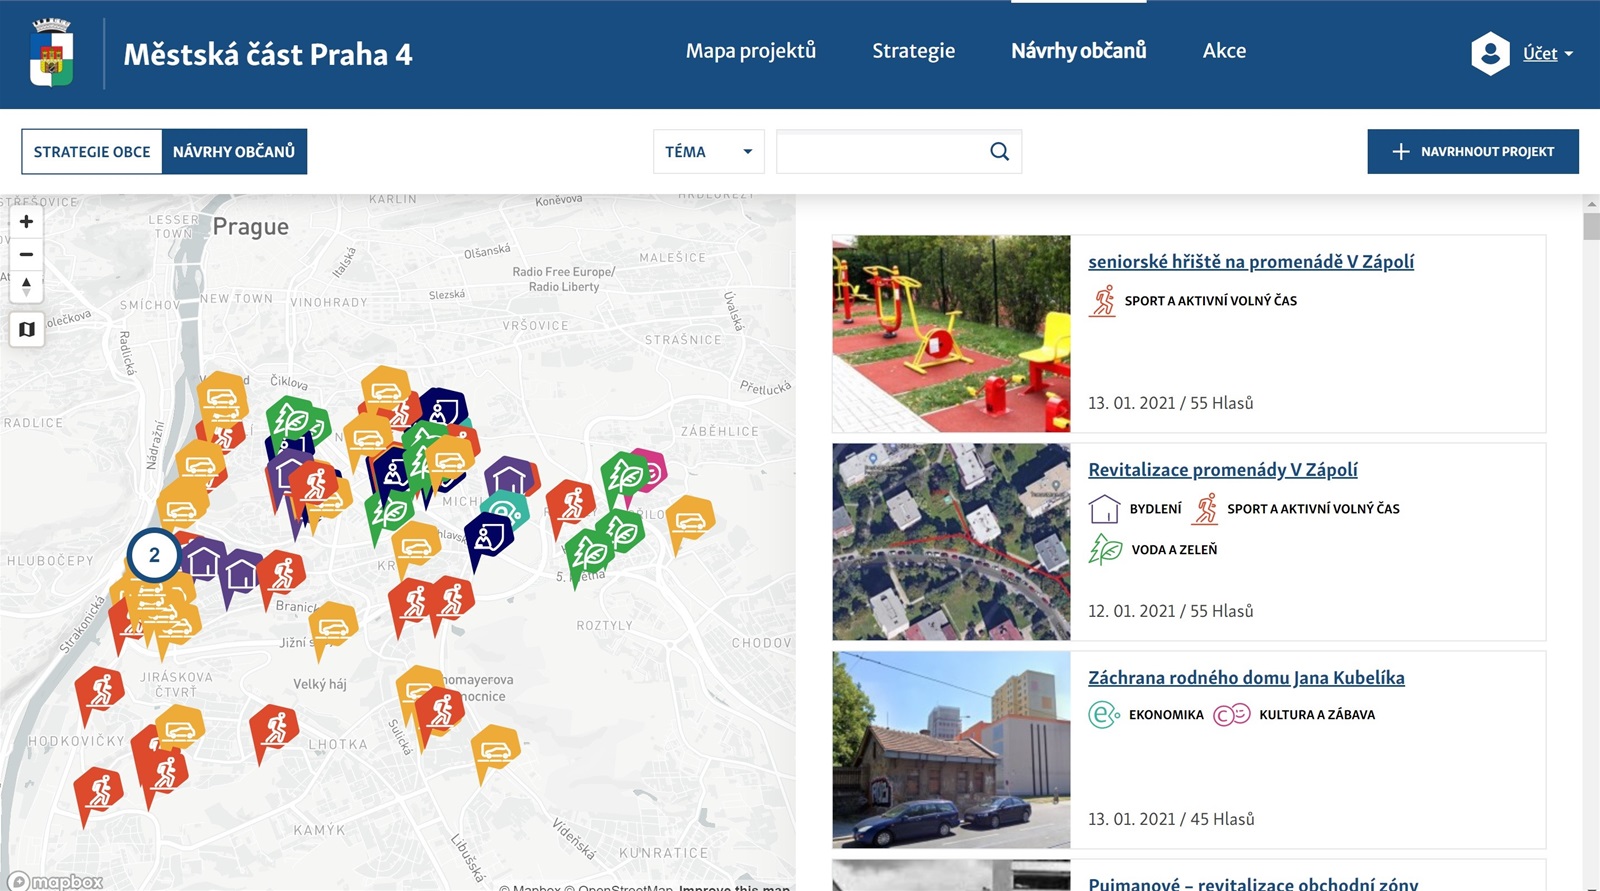Image resolution: width=1600 pixels, height=891 pixels.
Task: Reset map bearing with compass button
Action: [x=27, y=287]
